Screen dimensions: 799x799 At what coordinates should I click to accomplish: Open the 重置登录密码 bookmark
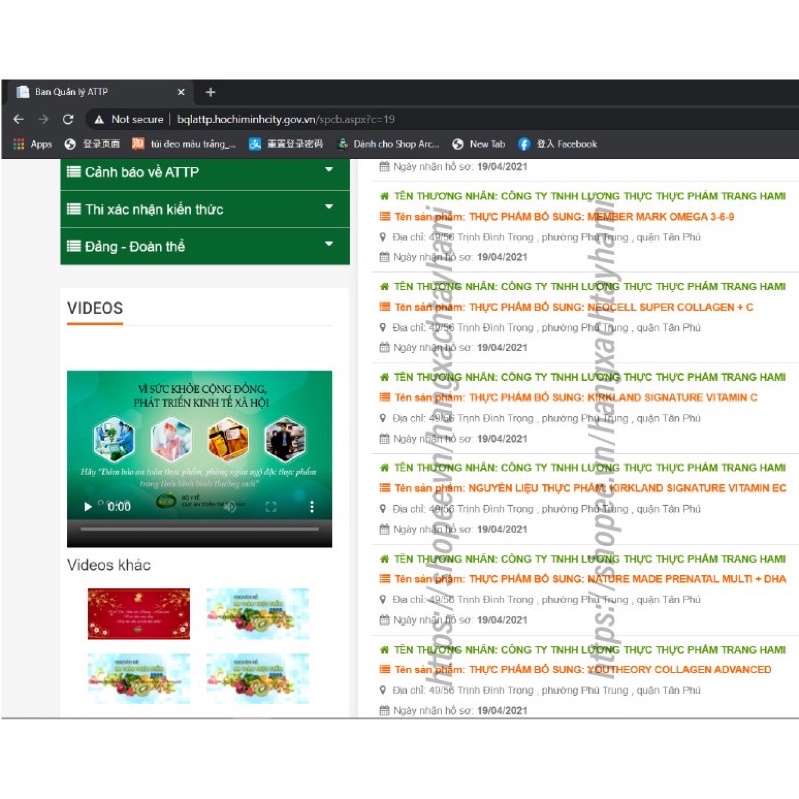coord(286,144)
